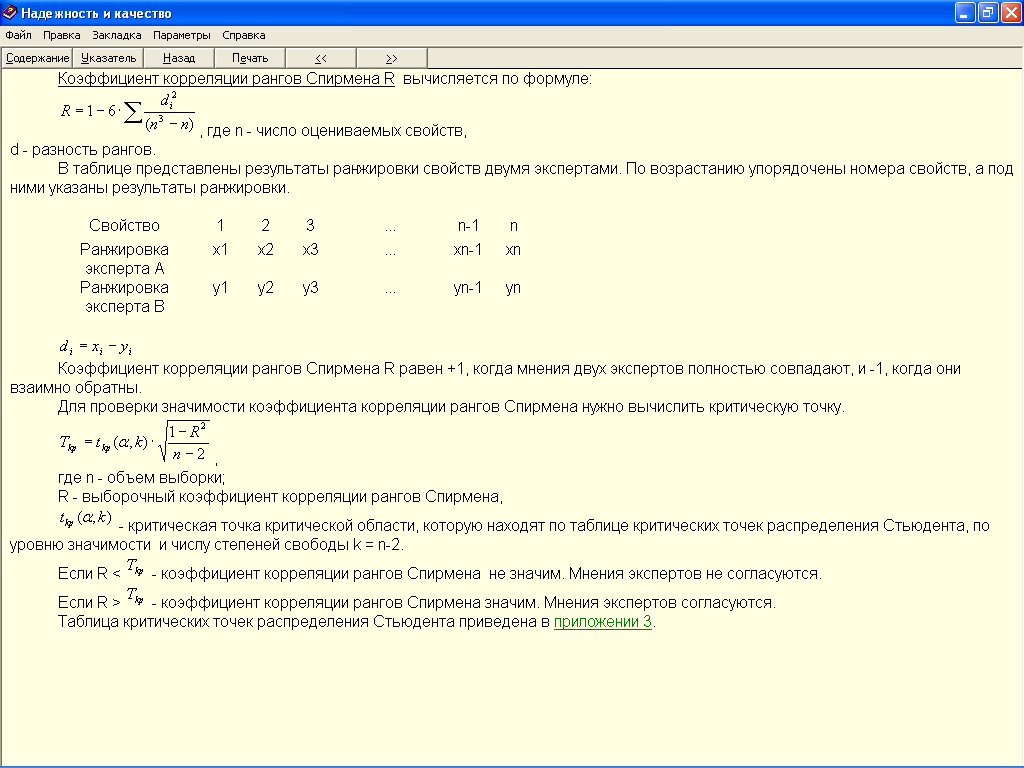Viewport: 1024px width, 768px height.
Task: Open the приложении 3 link
Action: coord(603,622)
